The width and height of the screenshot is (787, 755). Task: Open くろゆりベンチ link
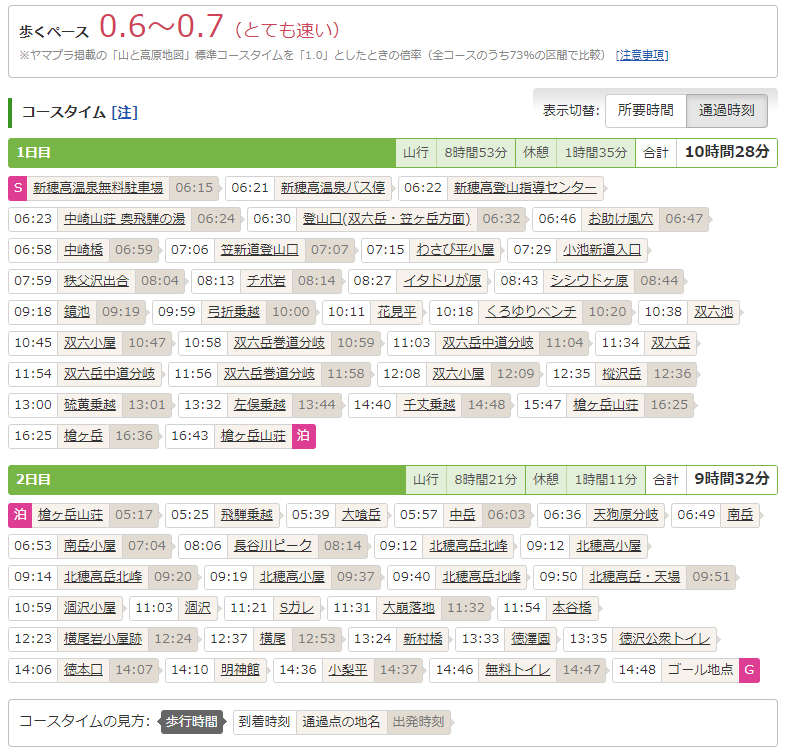pos(531,312)
